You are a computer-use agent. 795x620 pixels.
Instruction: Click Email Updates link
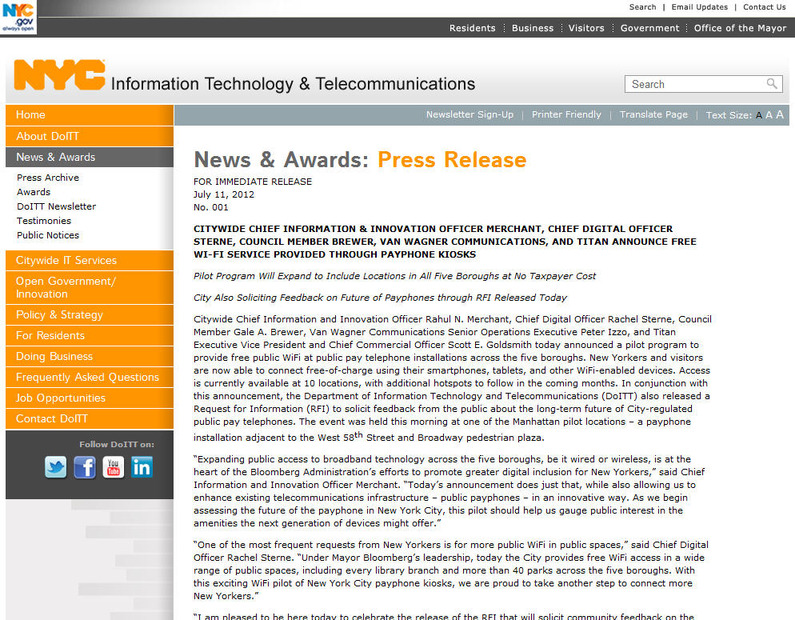[699, 7]
